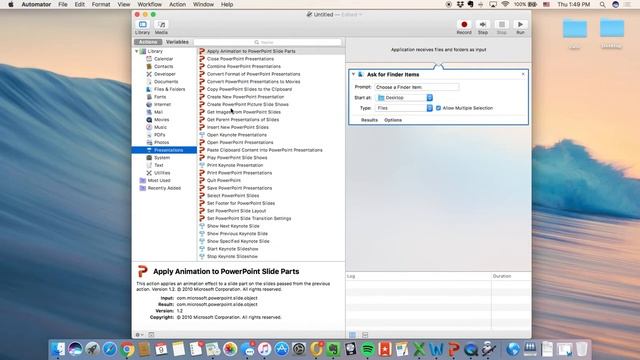Click the Wi-Fi icon in the menu bar
Viewport: 640px width, 360px height.
pos(505,4)
